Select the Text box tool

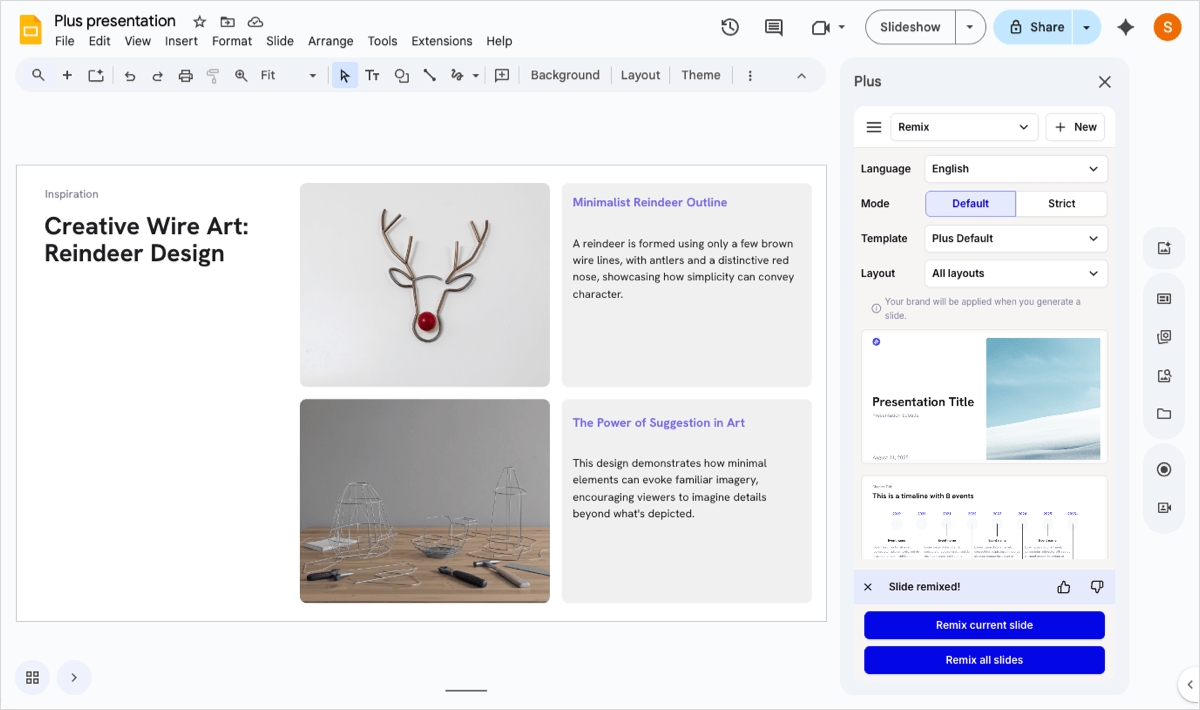[372, 75]
